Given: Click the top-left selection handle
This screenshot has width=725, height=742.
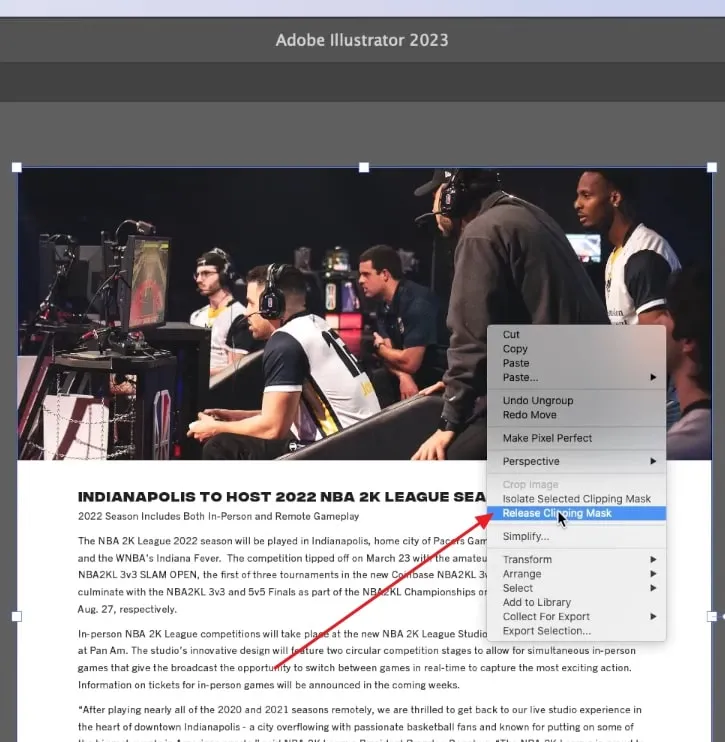Looking at the screenshot, I should click(17, 167).
